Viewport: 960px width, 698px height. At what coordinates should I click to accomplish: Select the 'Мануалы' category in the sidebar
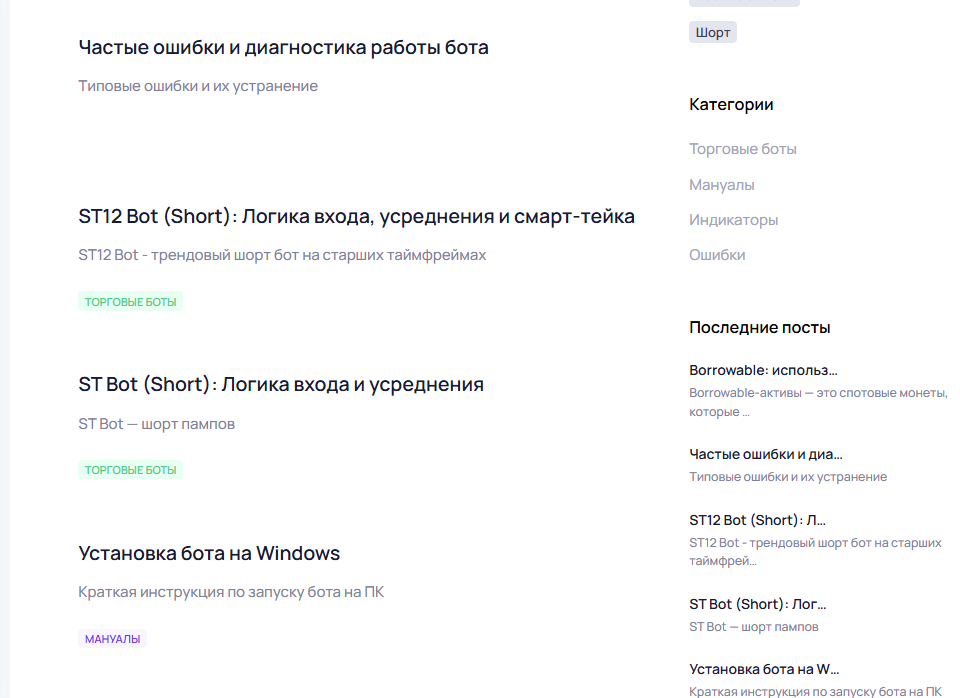(x=722, y=185)
